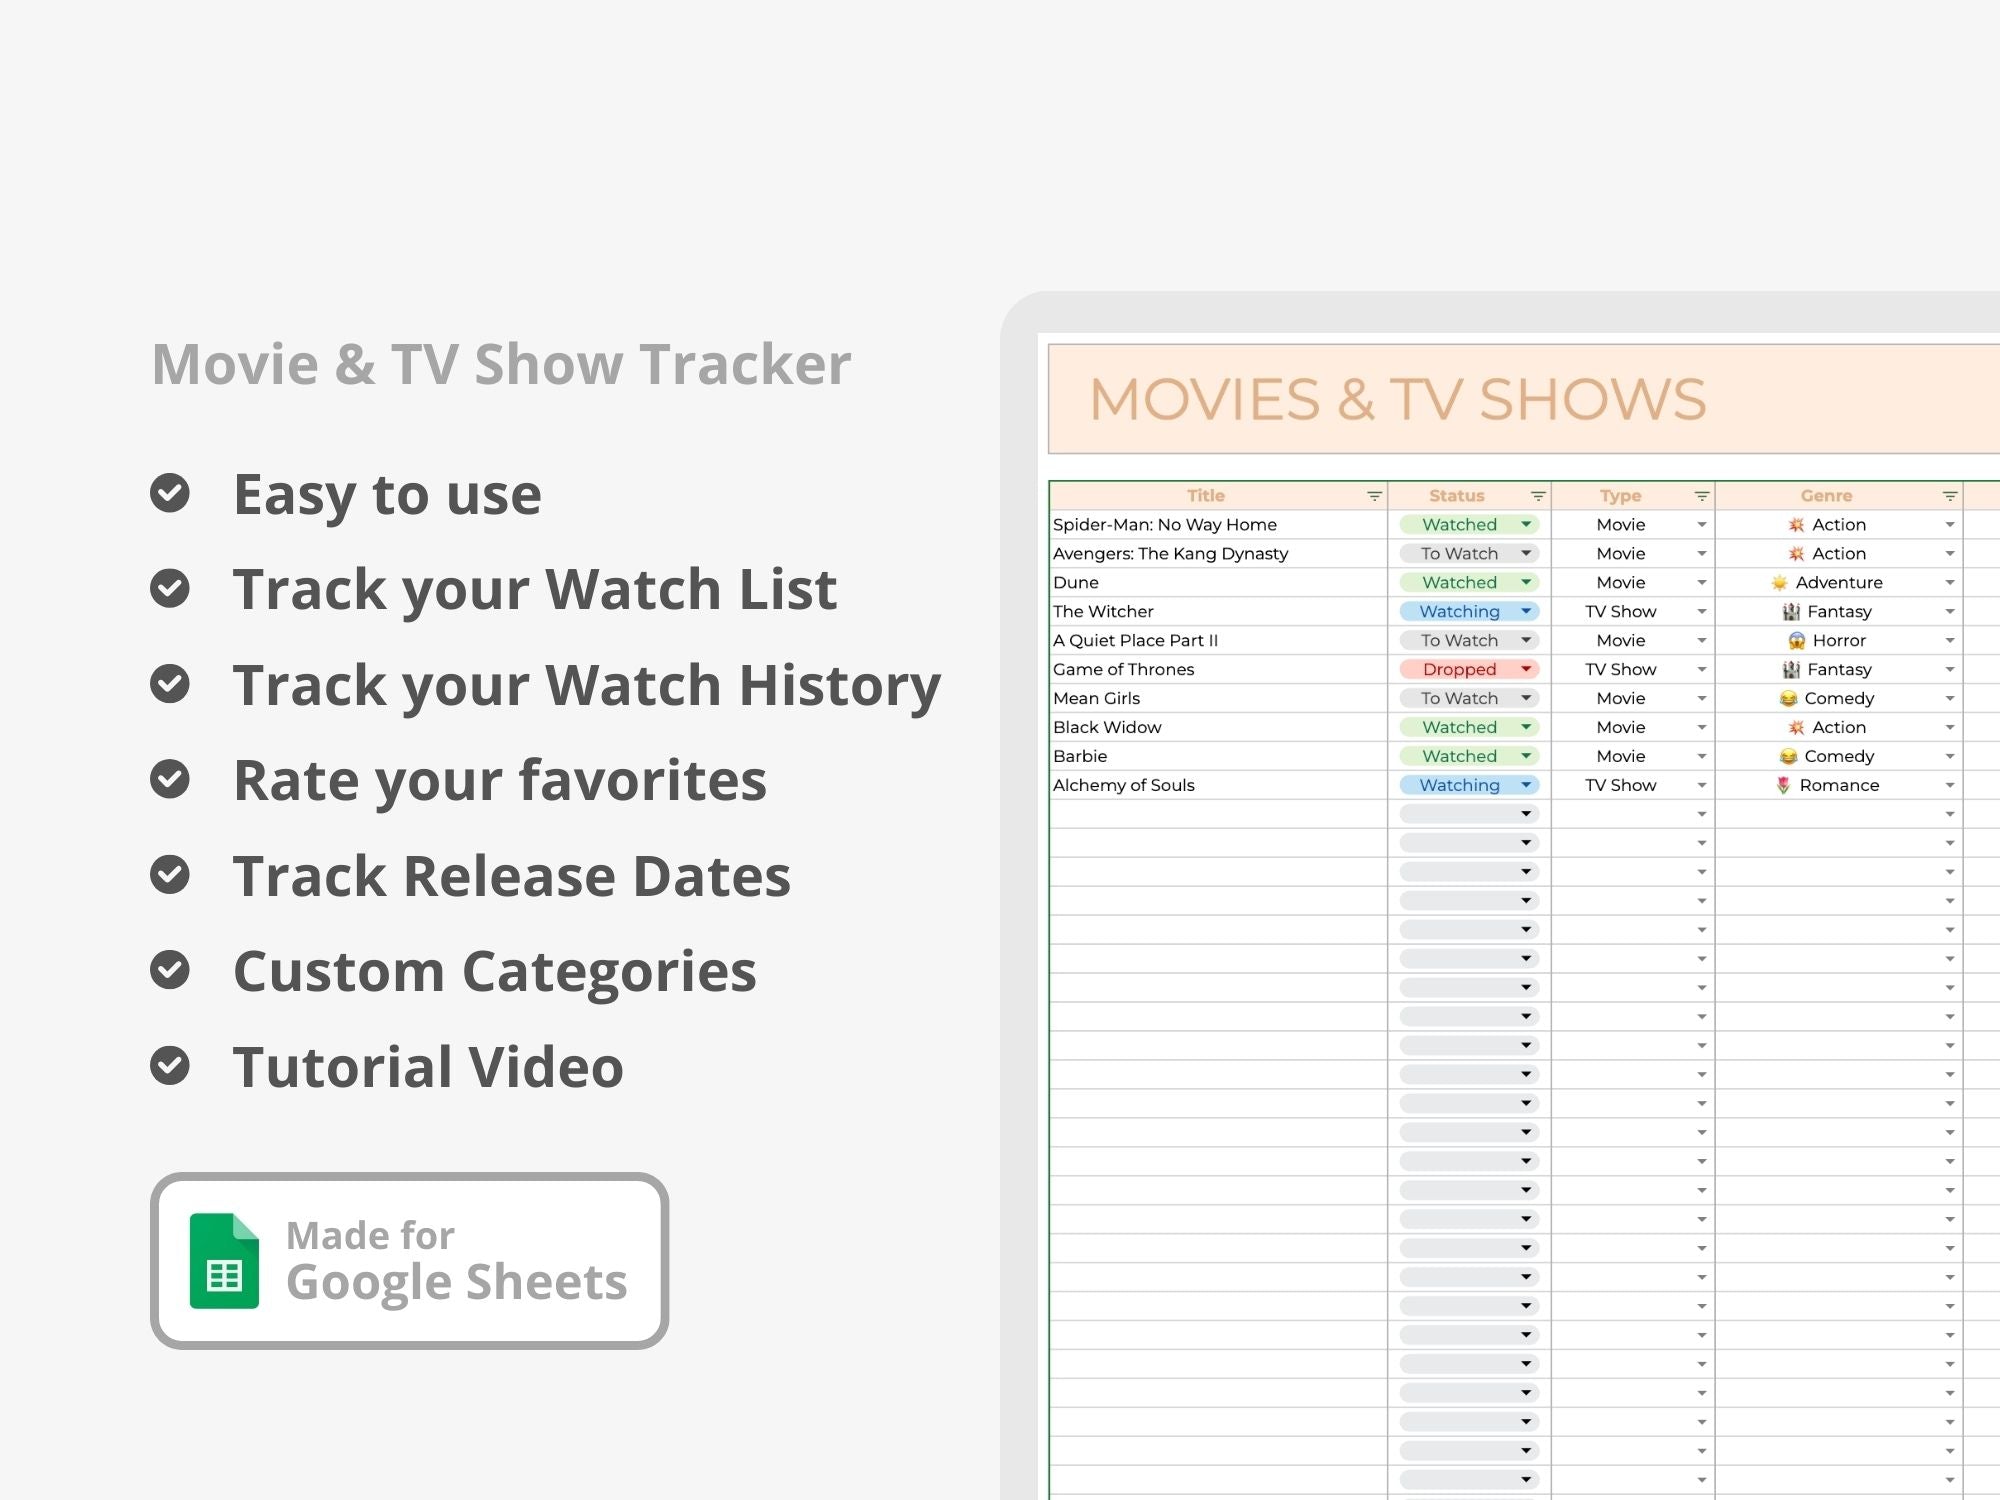
Task: Click the Romance tulip emoji icon
Action: 1783,786
